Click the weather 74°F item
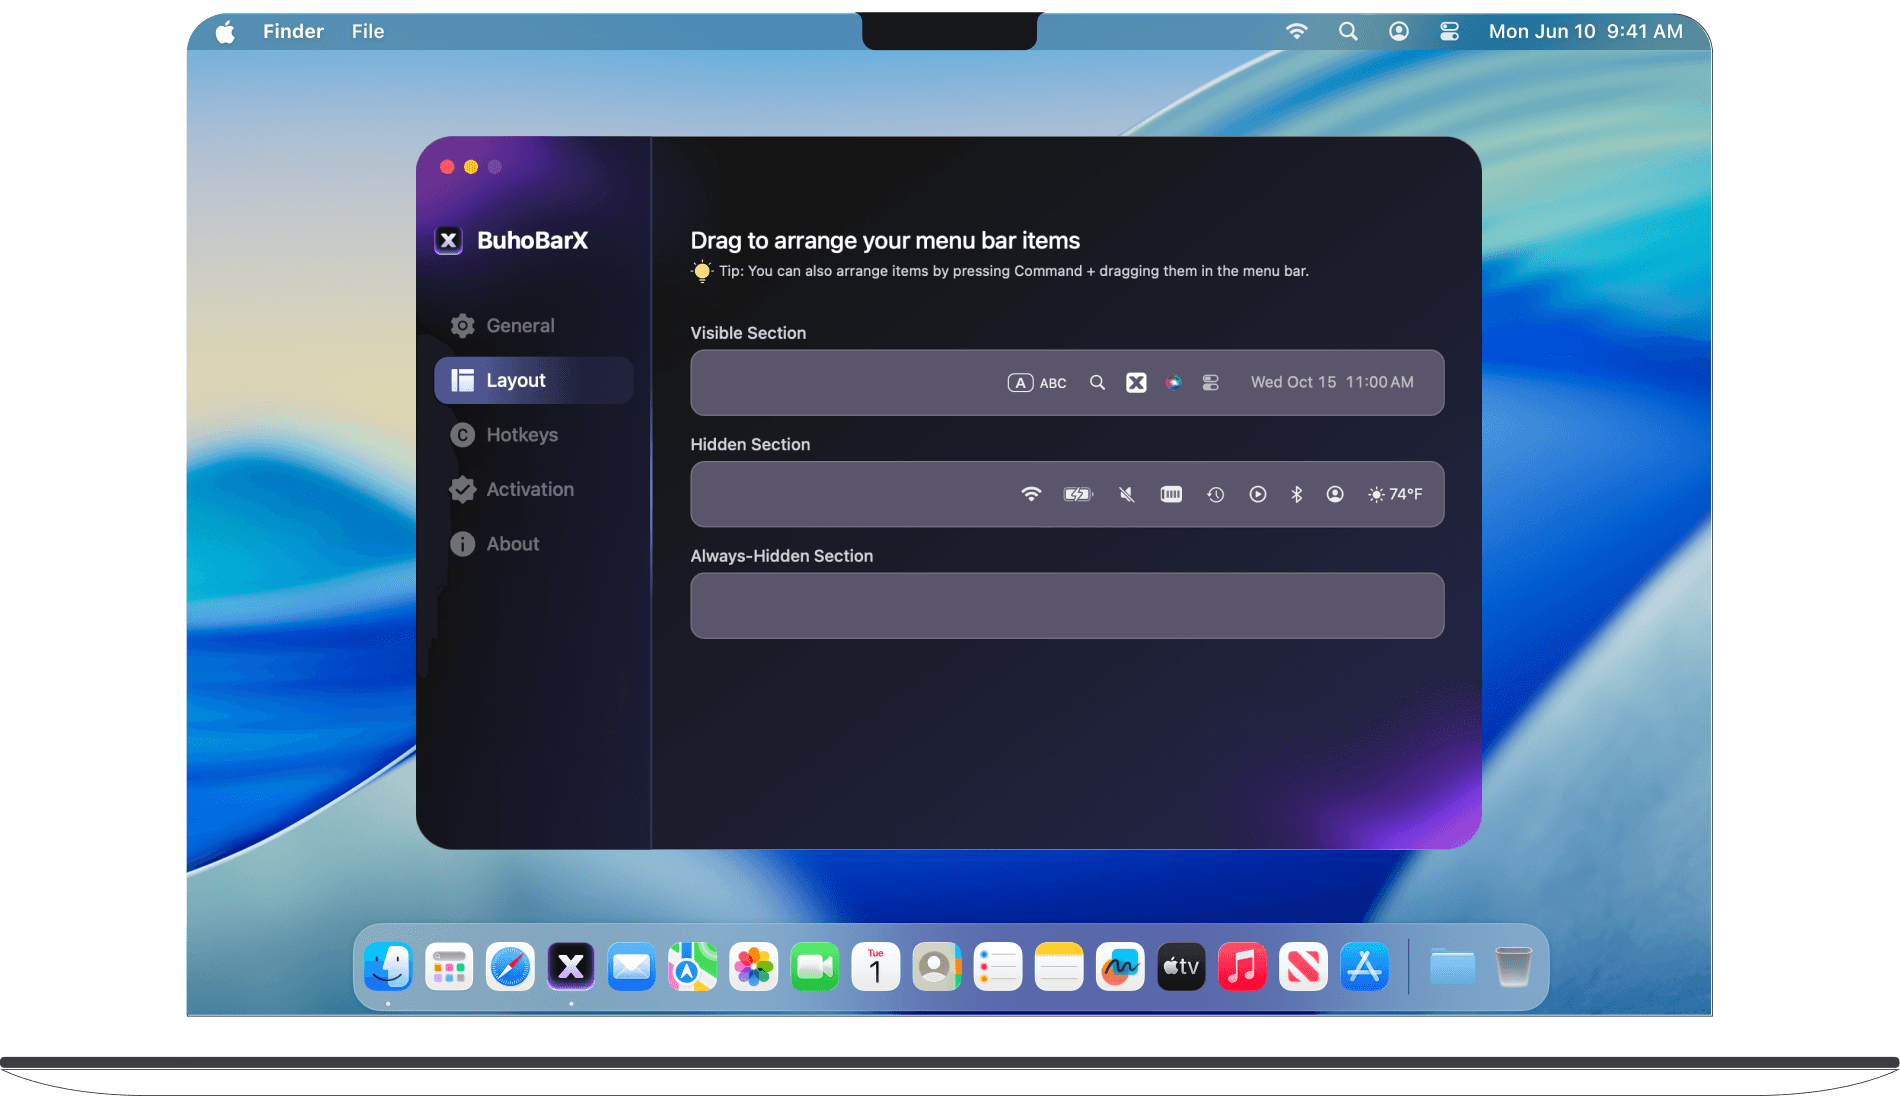This screenshot has width=1900, height=1096. (1395, 494)
